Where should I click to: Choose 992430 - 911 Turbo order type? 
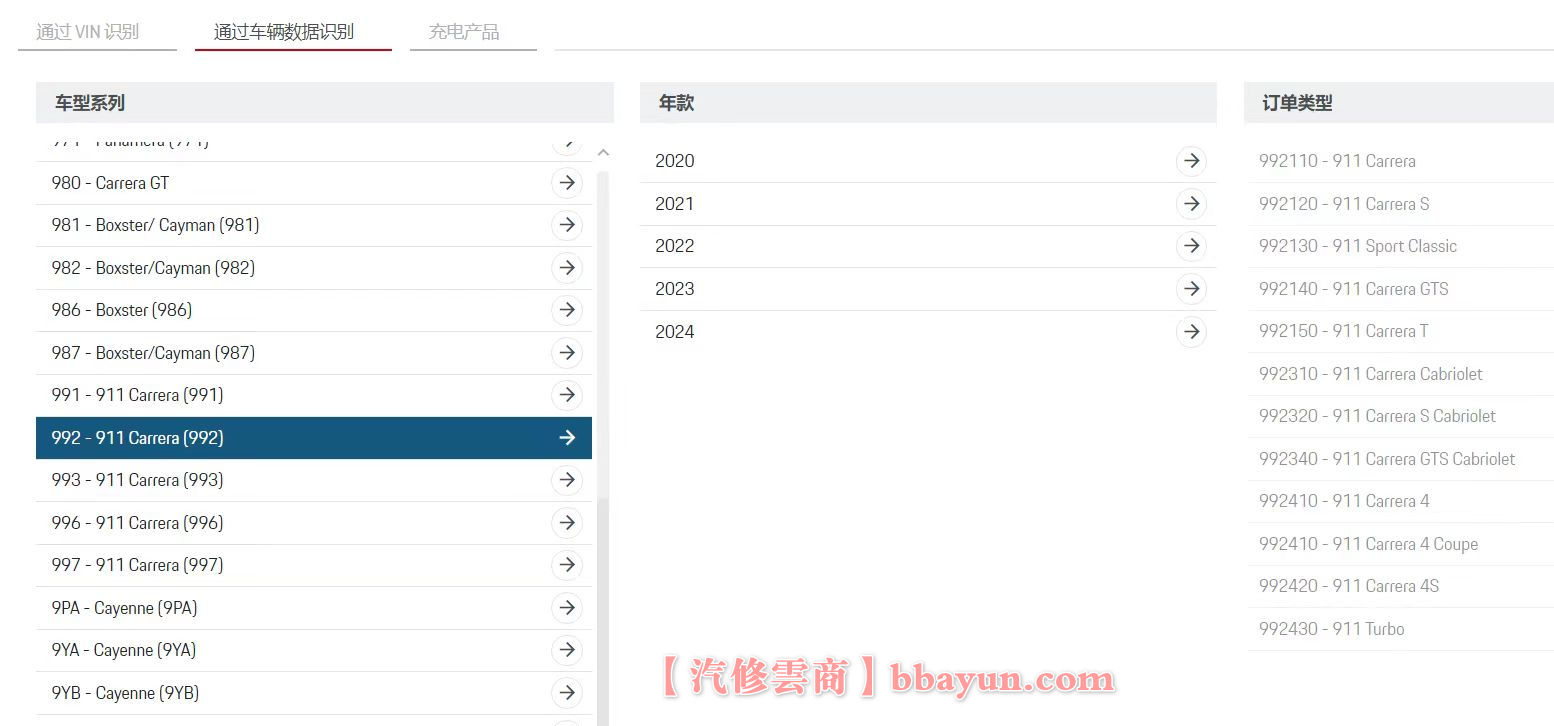(1330, 628)
